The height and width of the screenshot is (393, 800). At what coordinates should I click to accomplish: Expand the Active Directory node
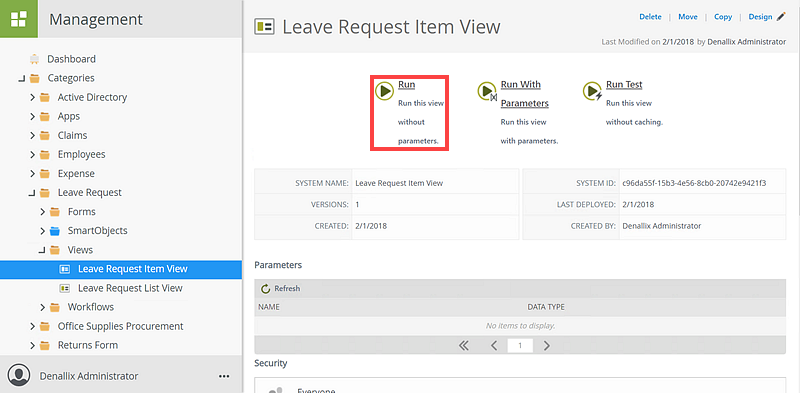32,97
